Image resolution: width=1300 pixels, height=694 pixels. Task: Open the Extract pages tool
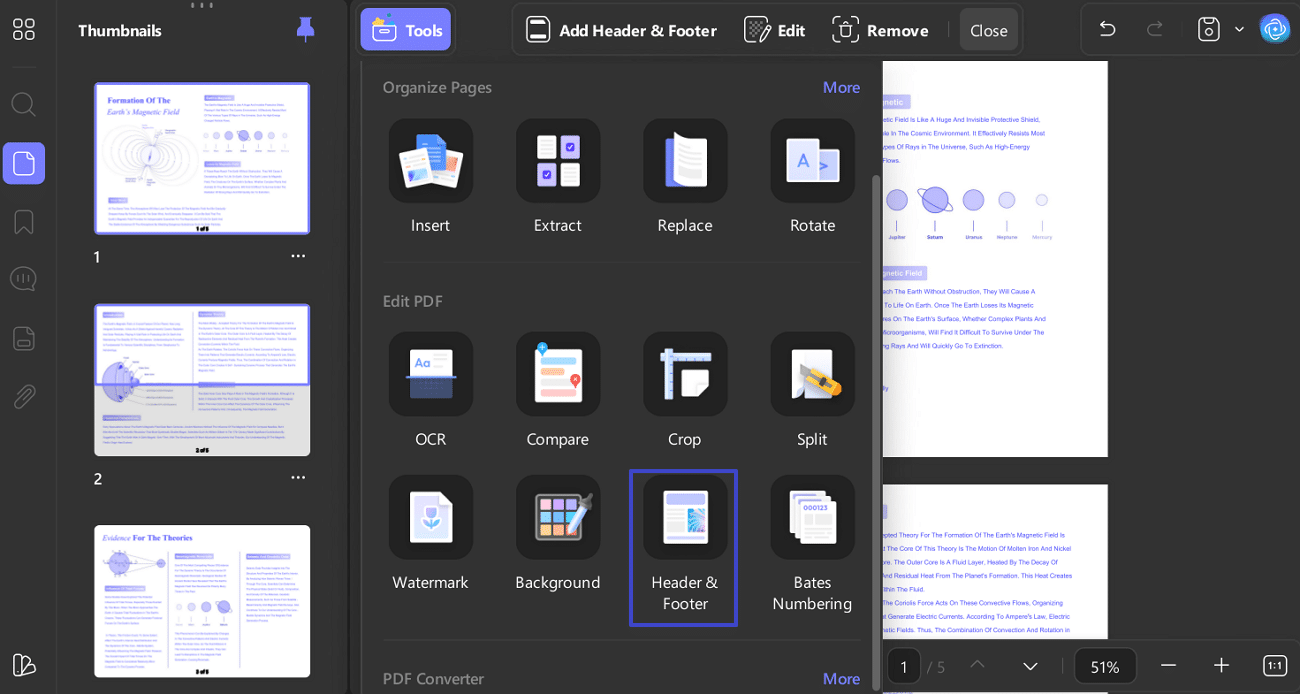(557, 161)
